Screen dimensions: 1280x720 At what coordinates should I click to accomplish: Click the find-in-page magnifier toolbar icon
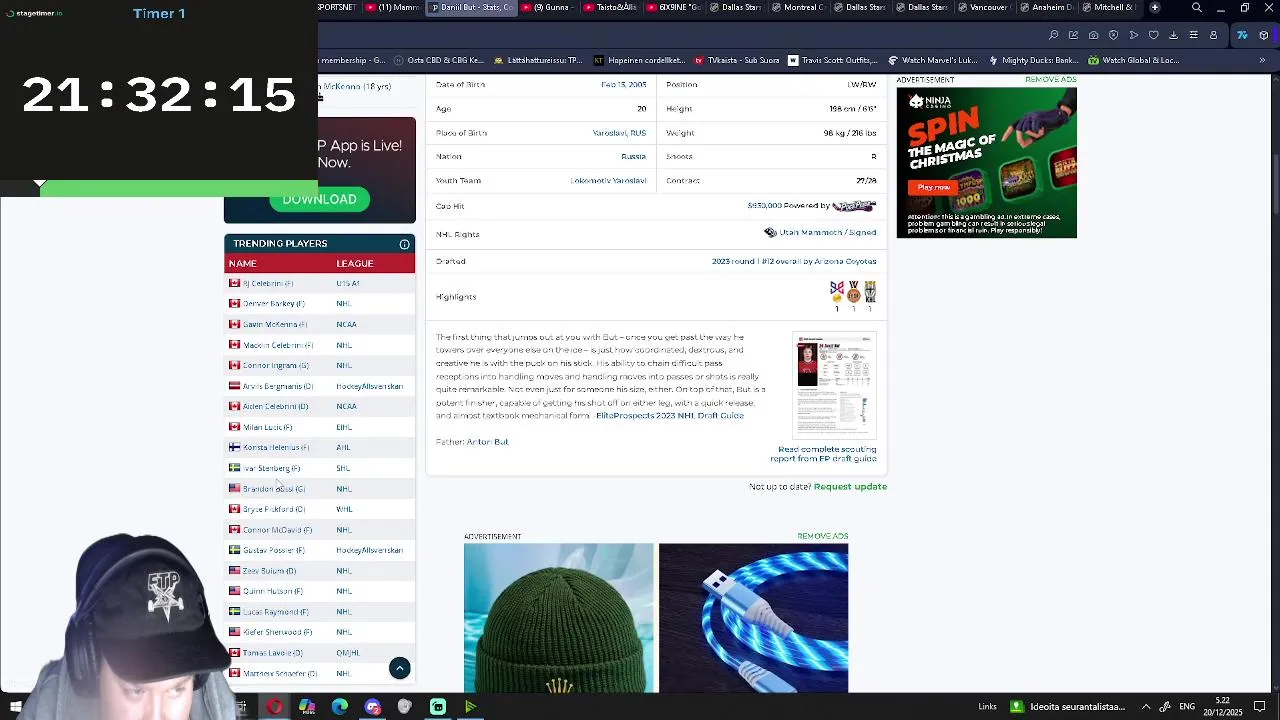[x=1053, y=35]
